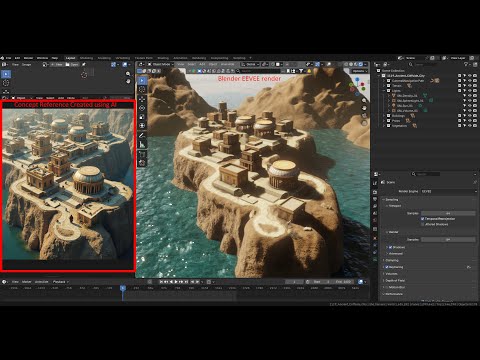This screenshot has width=480, height=360.
Task: Select the Move tool in 3D viewport
Action: coord(142,99)
